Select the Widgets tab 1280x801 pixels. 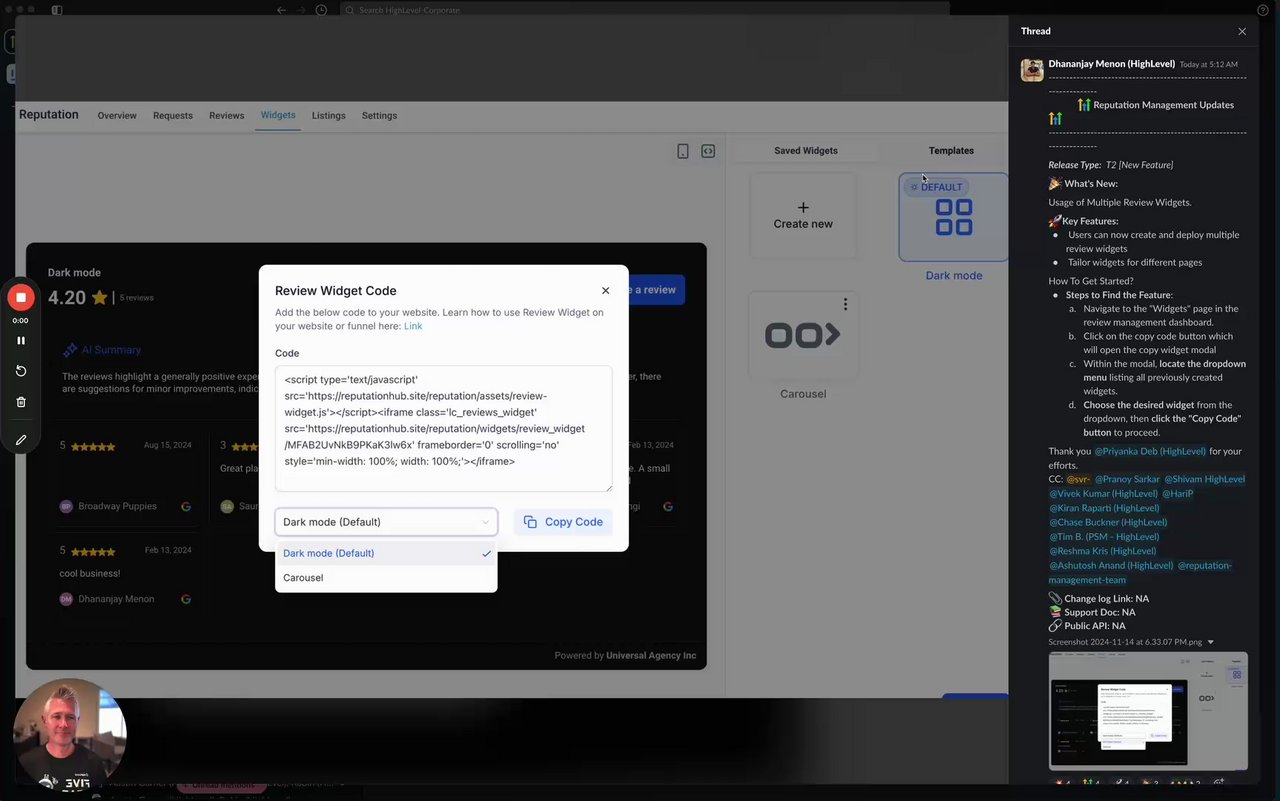click(x=278, y=115)
